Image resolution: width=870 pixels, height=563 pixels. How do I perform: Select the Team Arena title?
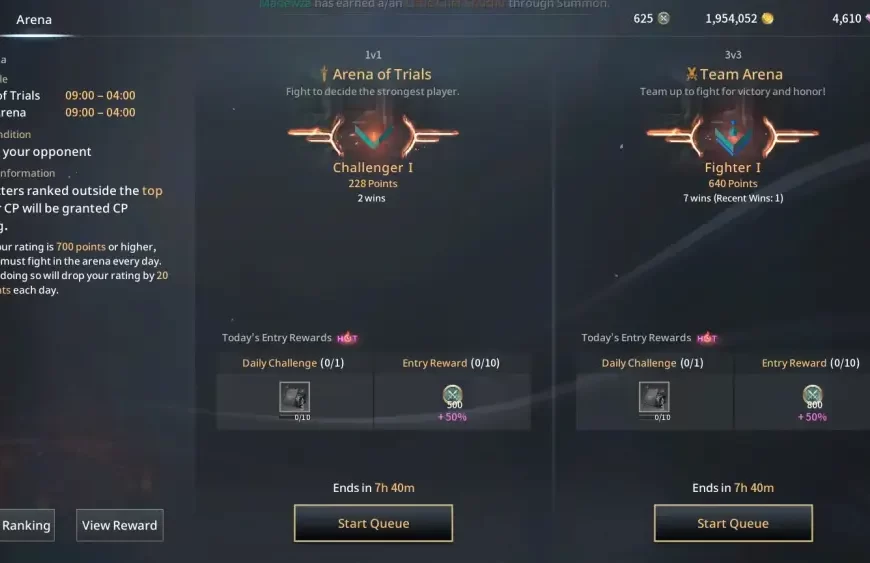point(741,74)
